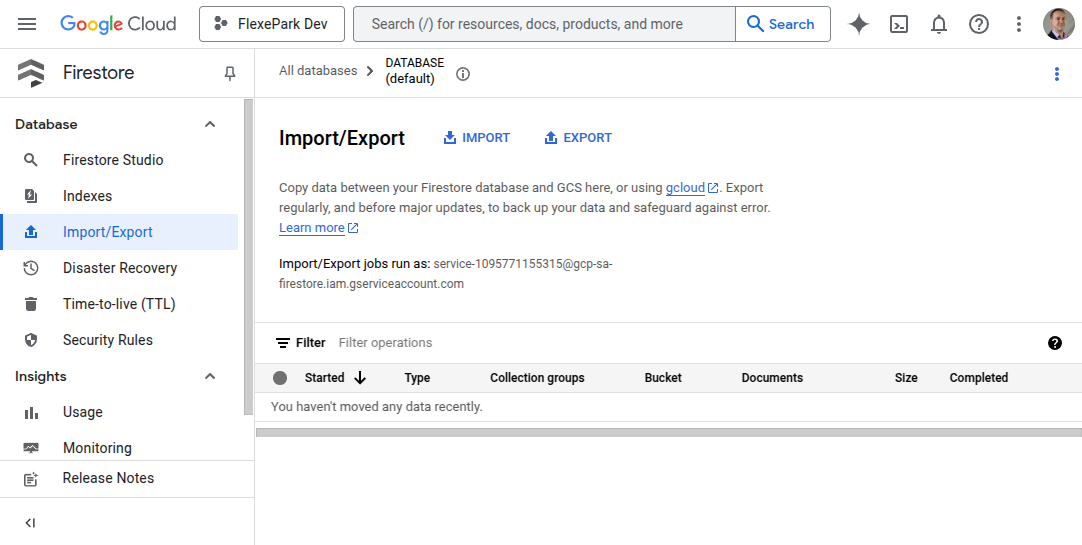The width and height of the screenshot is (1082, 545).
Task: Collapse the Insights section
Action: [210, 376]
